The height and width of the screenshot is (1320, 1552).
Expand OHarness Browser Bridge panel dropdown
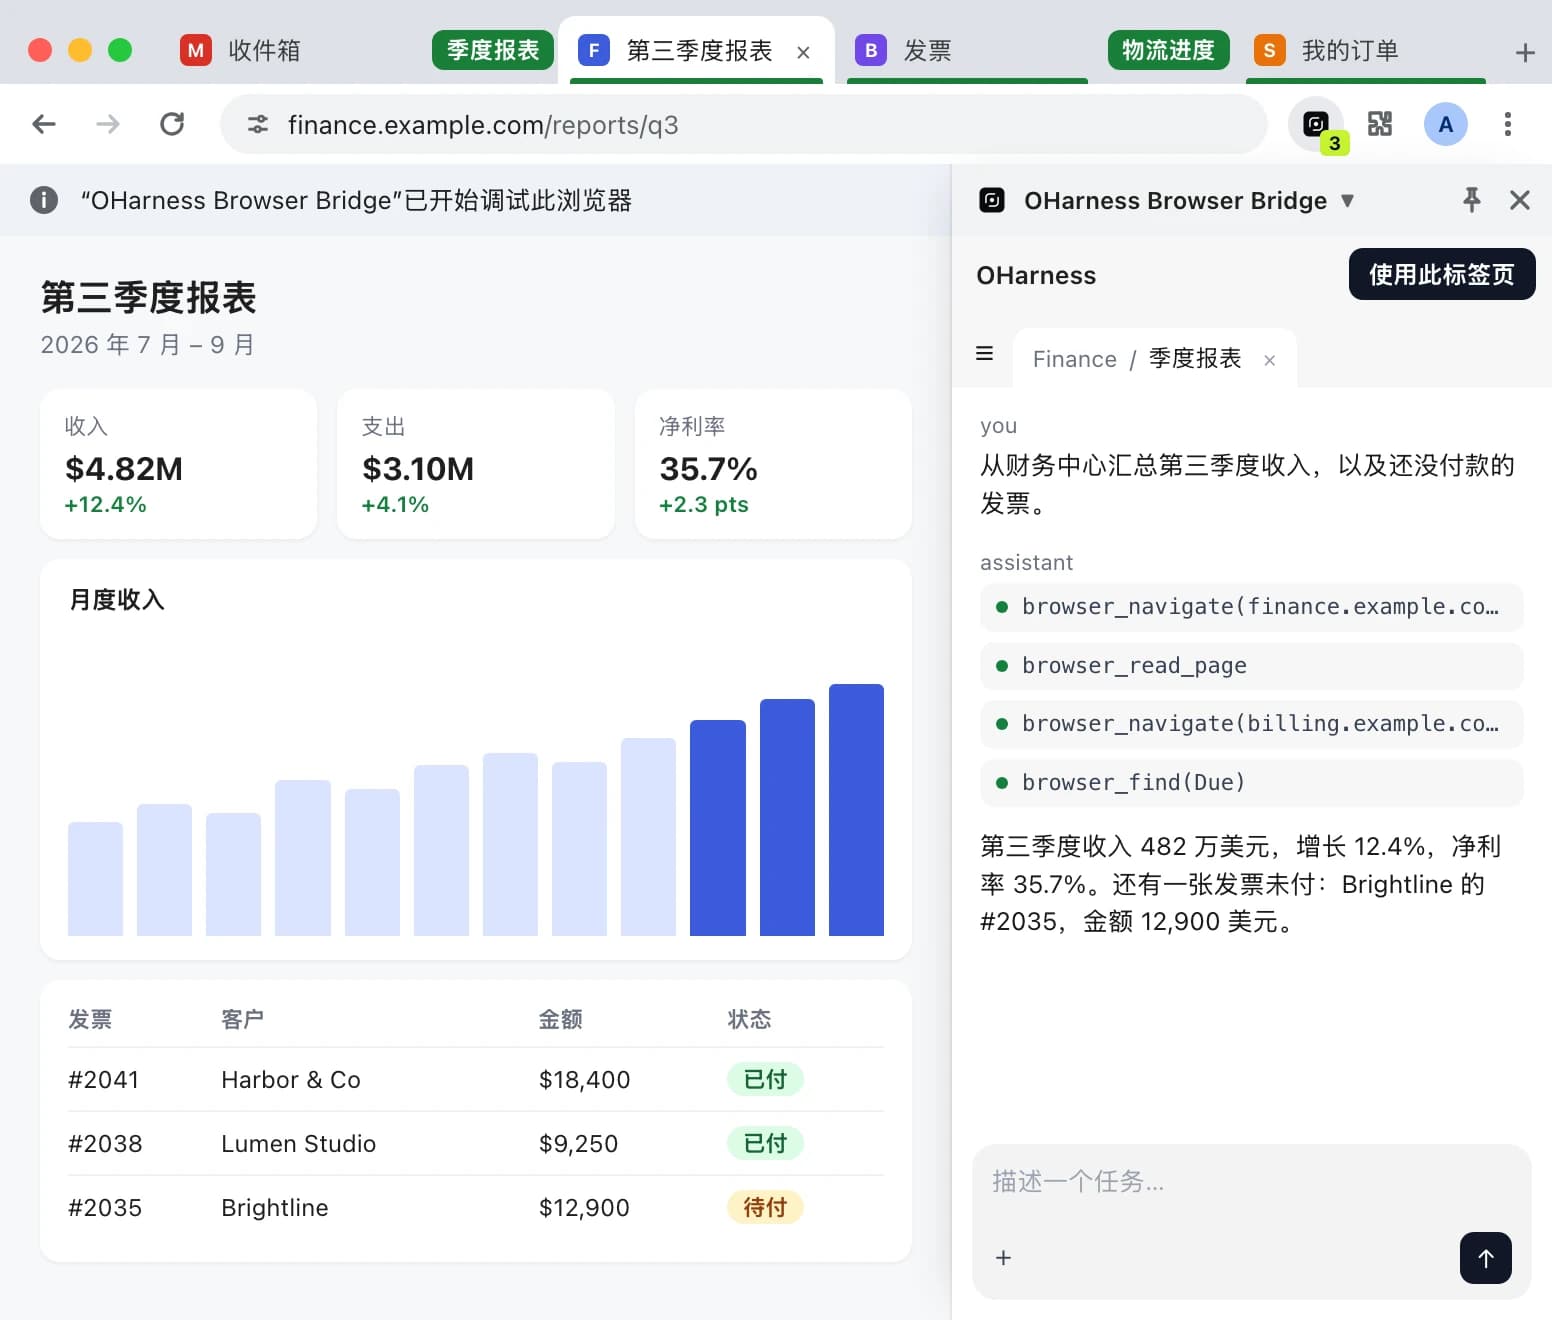pyautogui.click(x=1347, y=200)
